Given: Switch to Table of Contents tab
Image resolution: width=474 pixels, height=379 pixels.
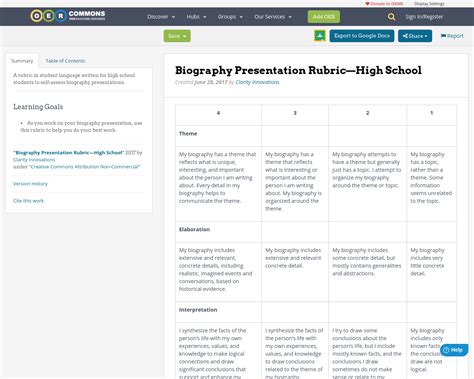Looking at the screenshot, I should point(65,61).
